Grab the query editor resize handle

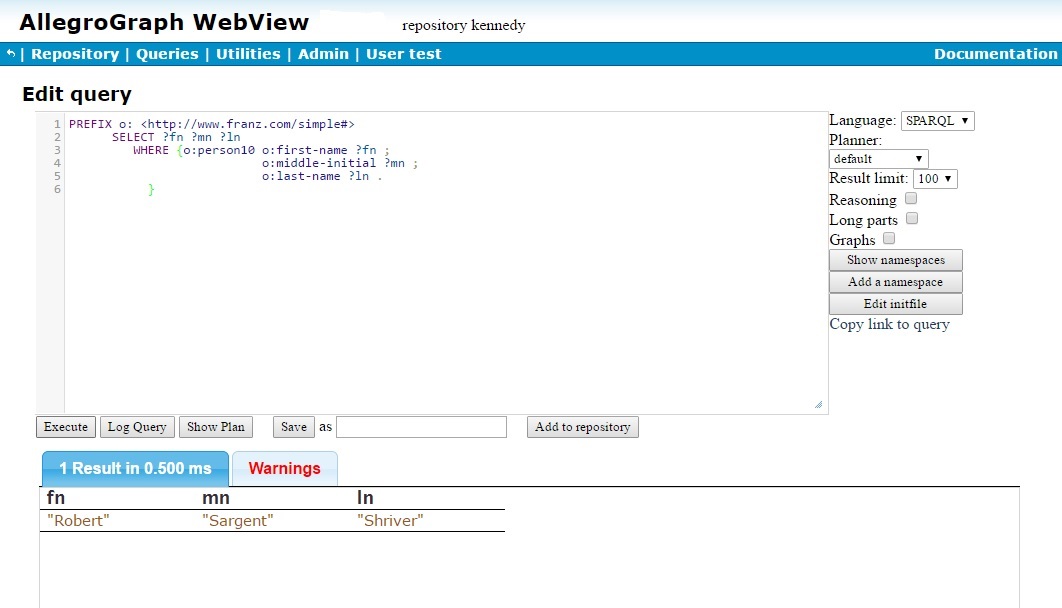(818, 404)
